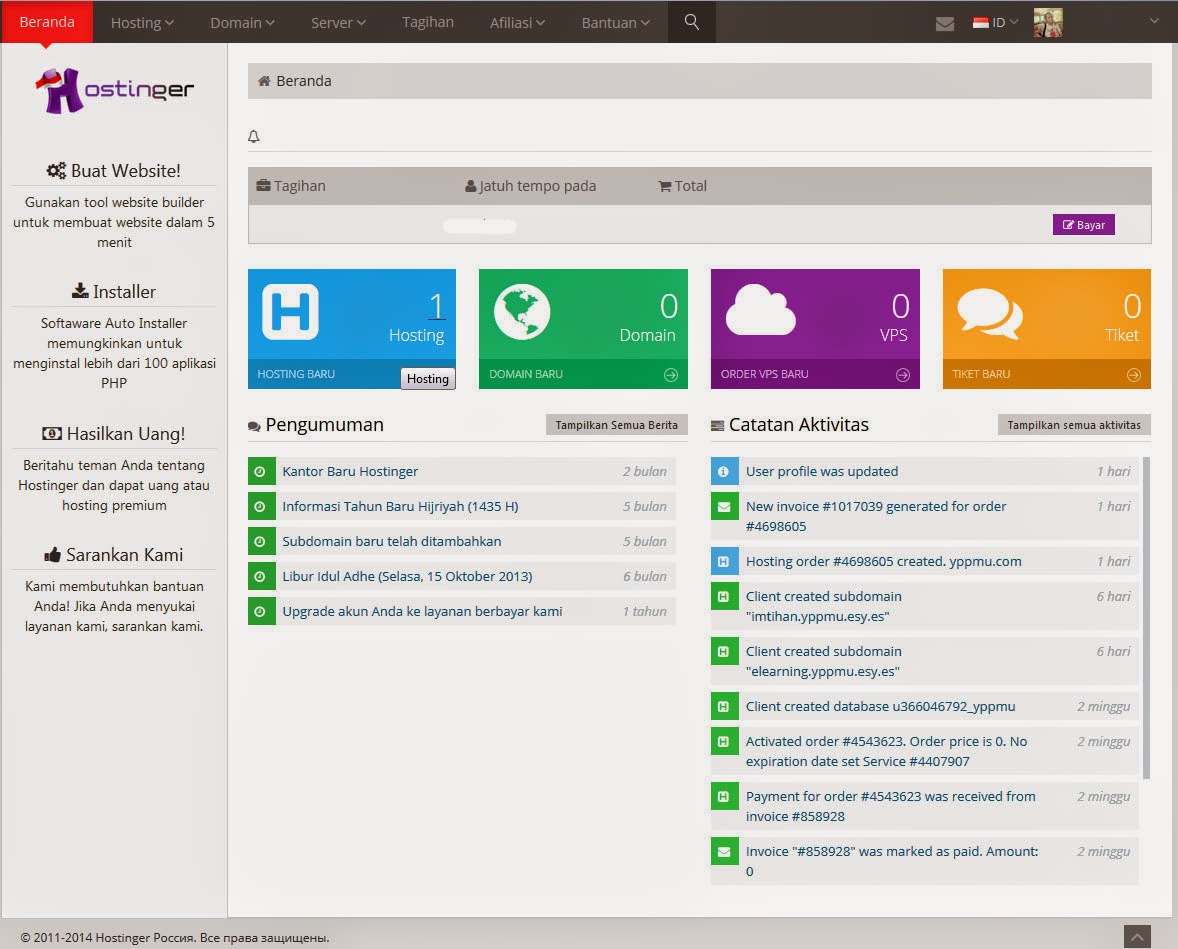1178x949 pixels.
Task: Click the user avatar photo
Action: (1048, 23)
